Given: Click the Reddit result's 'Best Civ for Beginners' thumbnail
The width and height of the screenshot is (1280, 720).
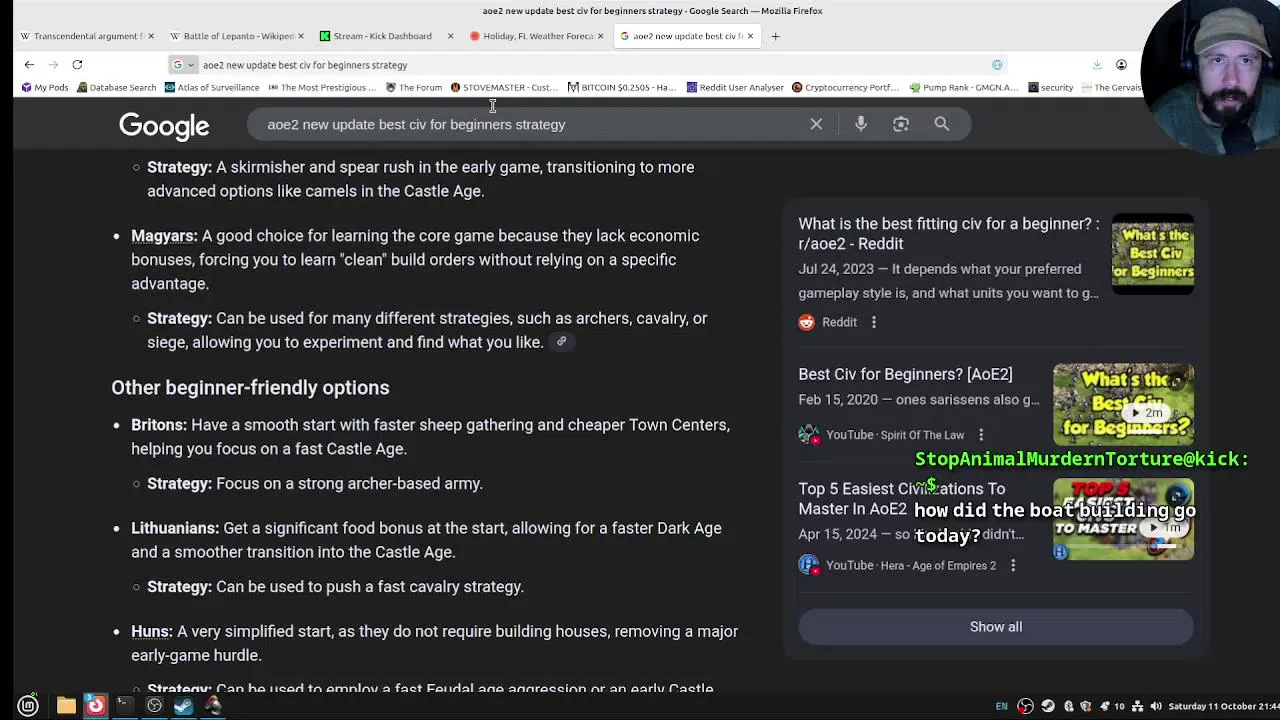Looking at the screenshot, I should (1153, 254).
